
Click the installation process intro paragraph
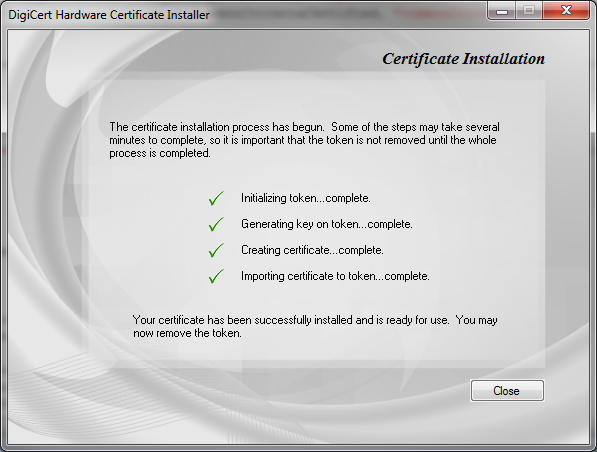(304, 140)
